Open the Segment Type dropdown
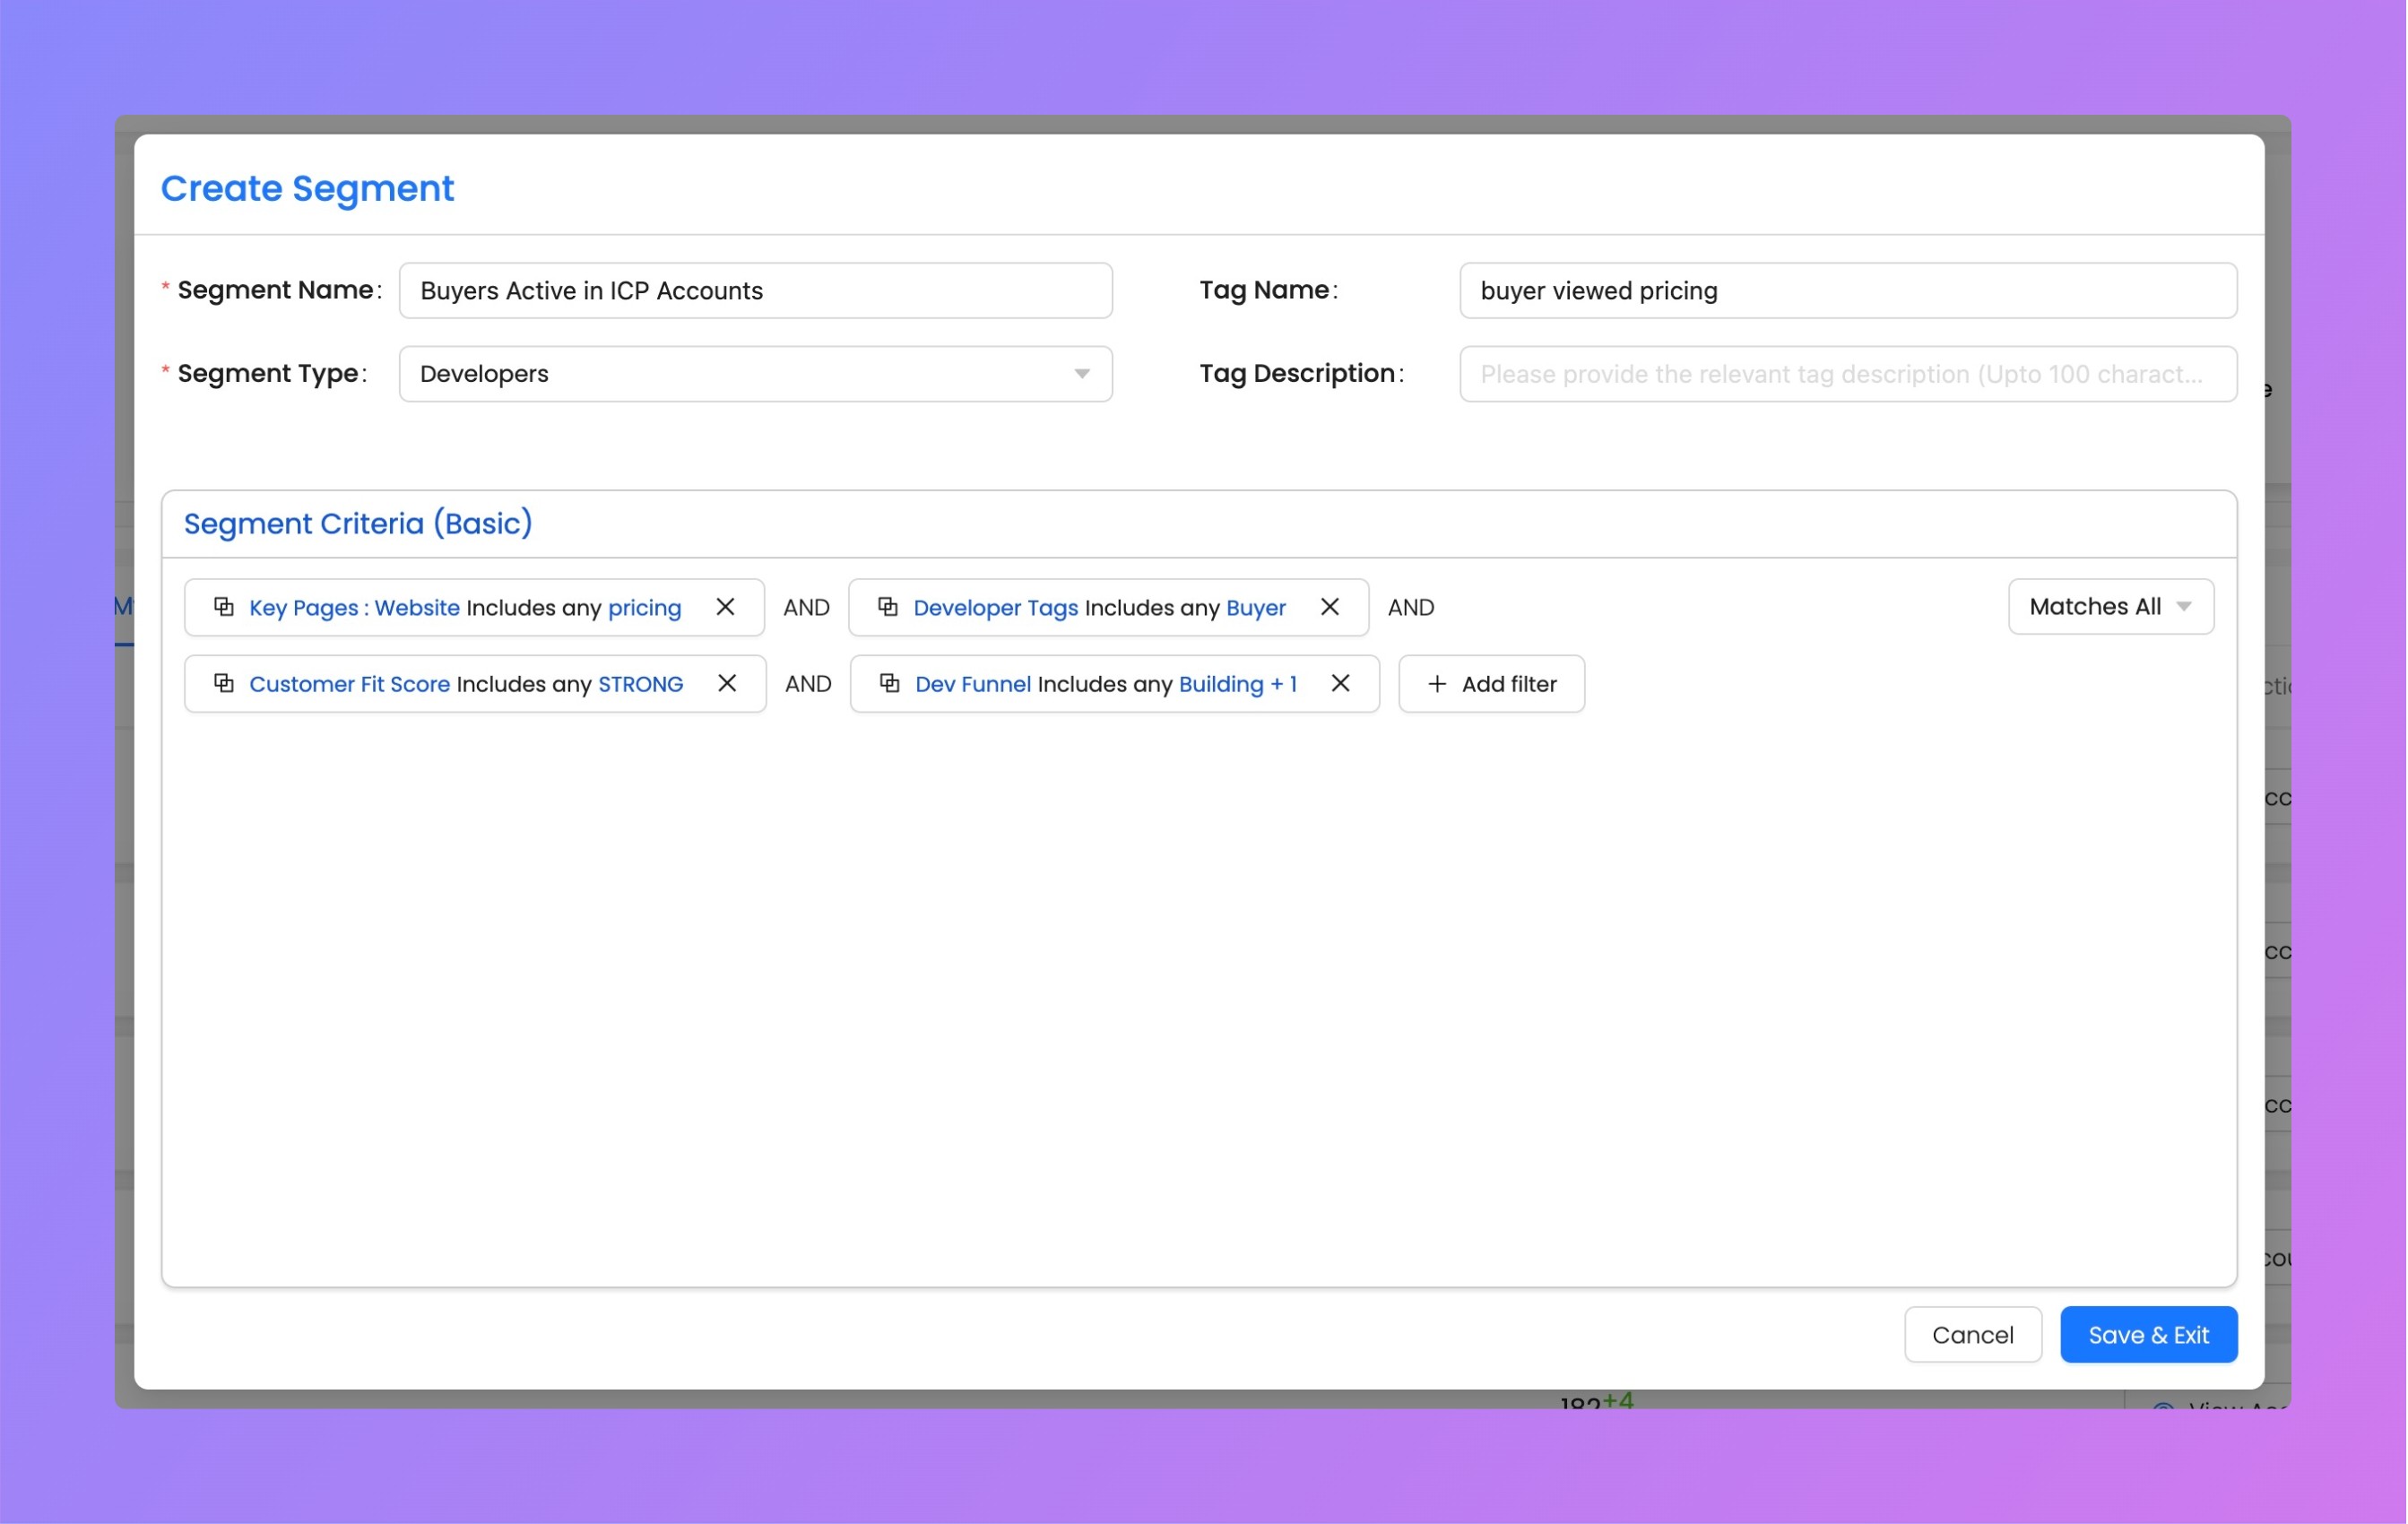 (x=755, y=374)
